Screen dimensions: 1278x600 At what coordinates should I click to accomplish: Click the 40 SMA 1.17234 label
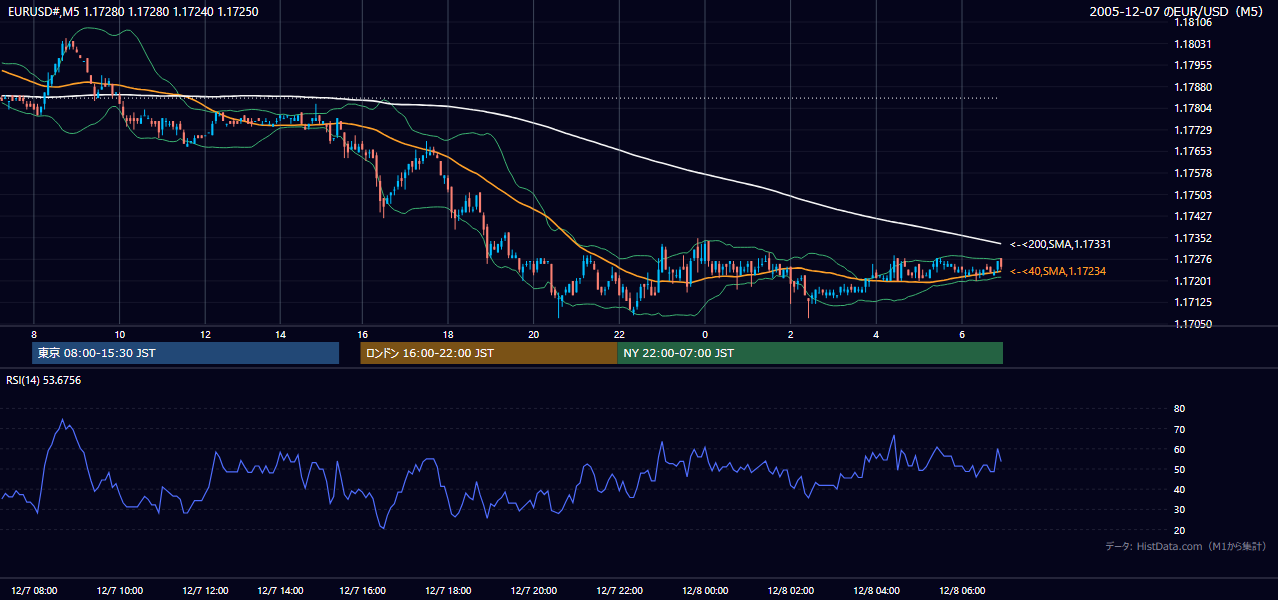(1057, 271)
